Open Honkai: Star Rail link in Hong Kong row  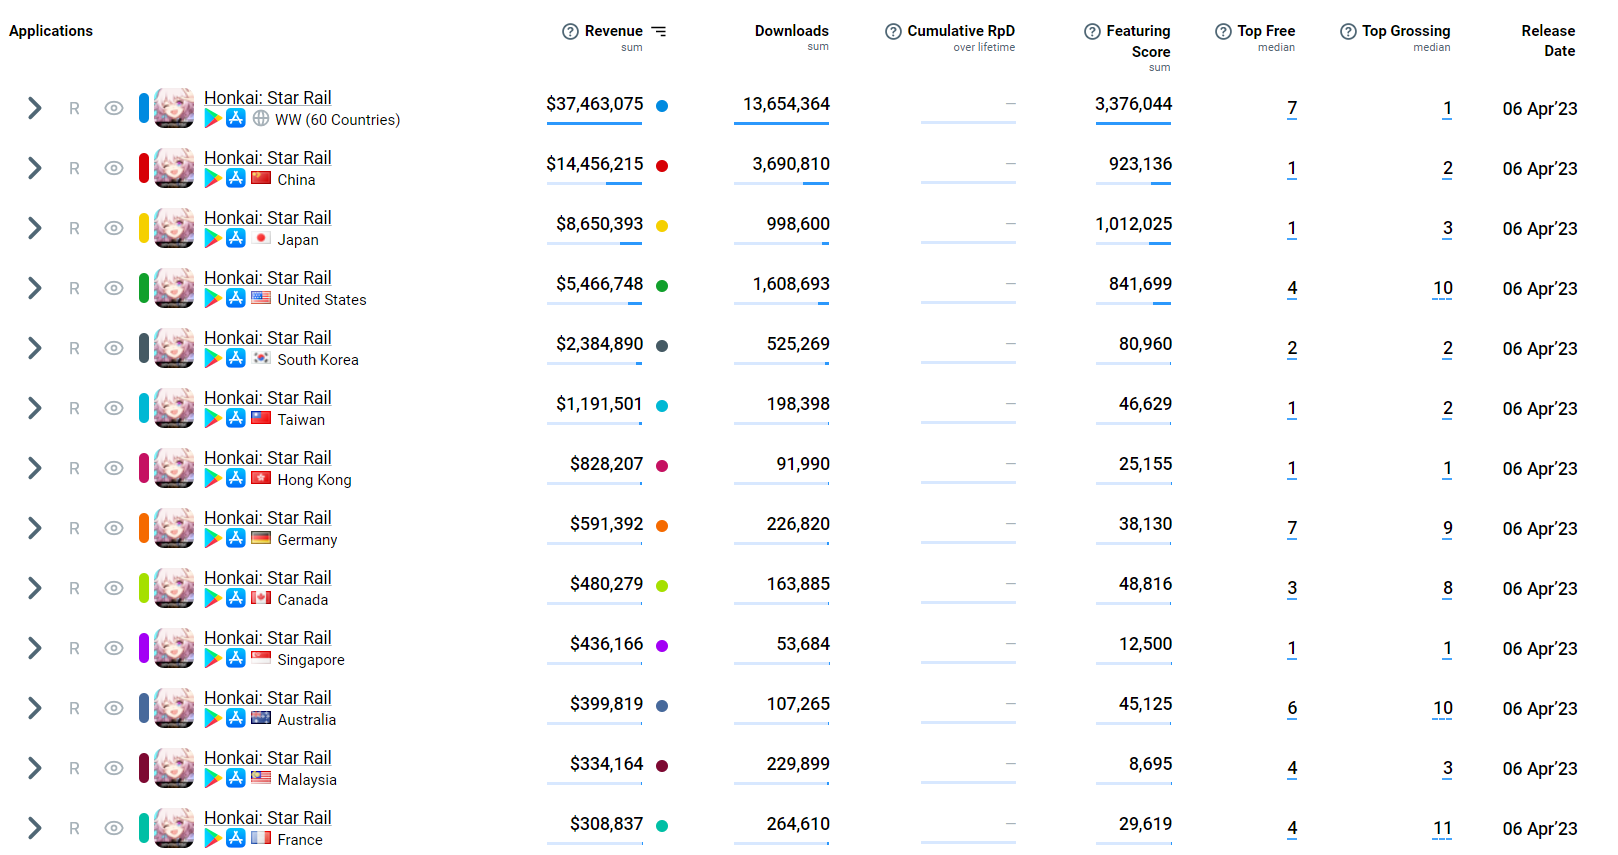coord(268,458)
